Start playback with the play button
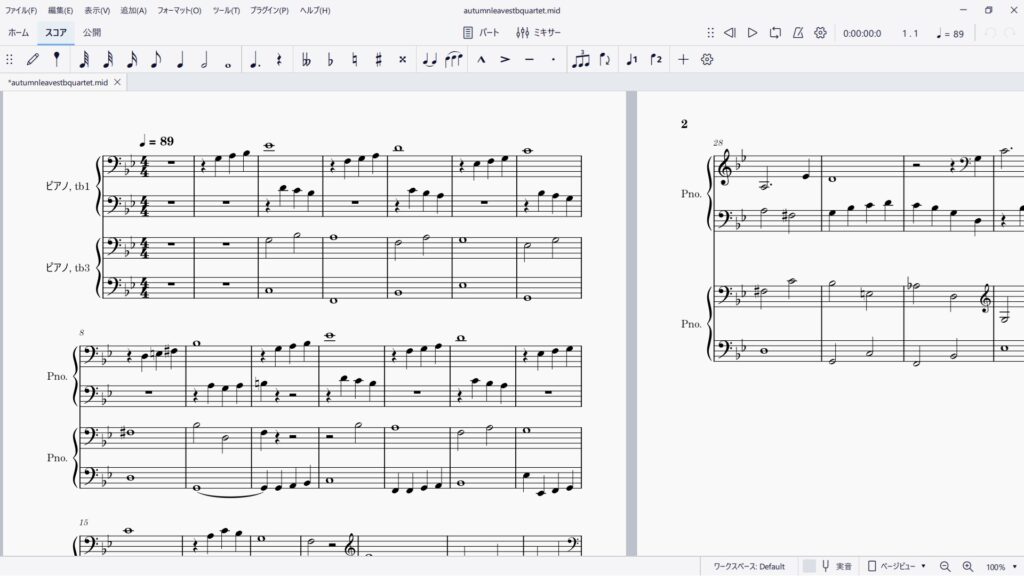 tap(752, 33)
